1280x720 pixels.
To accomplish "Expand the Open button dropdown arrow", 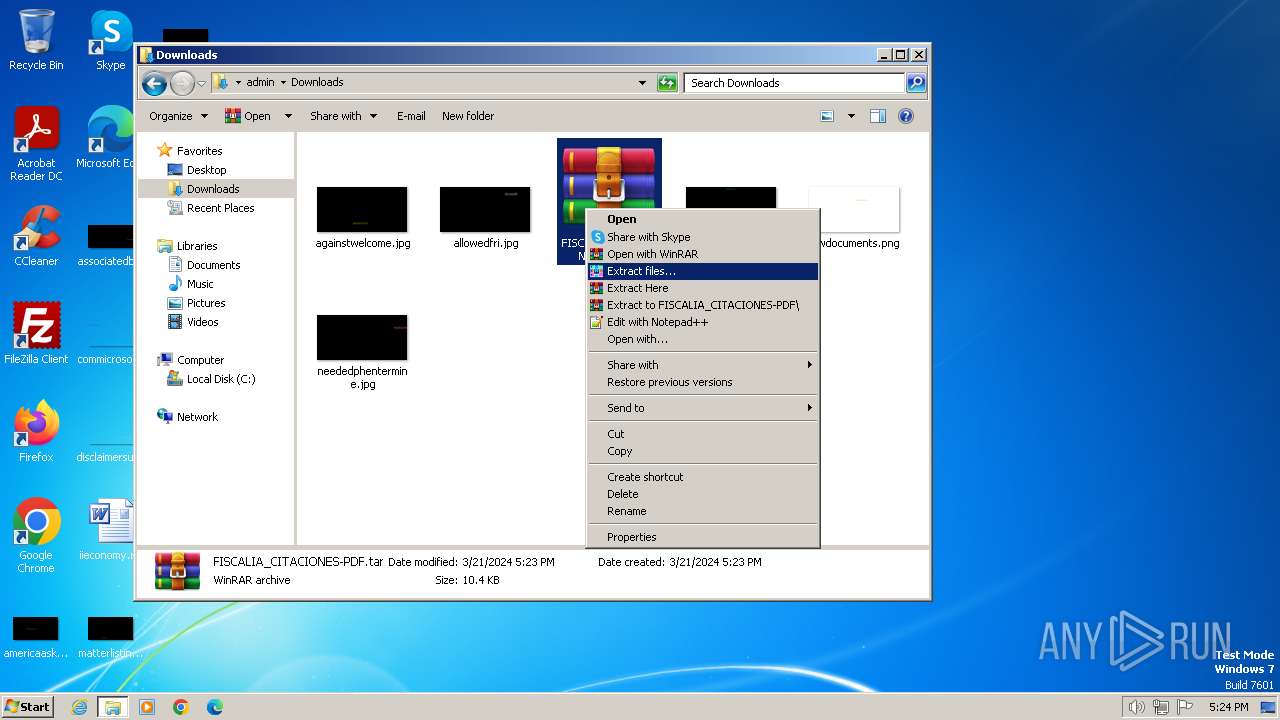I will (288, 116).
